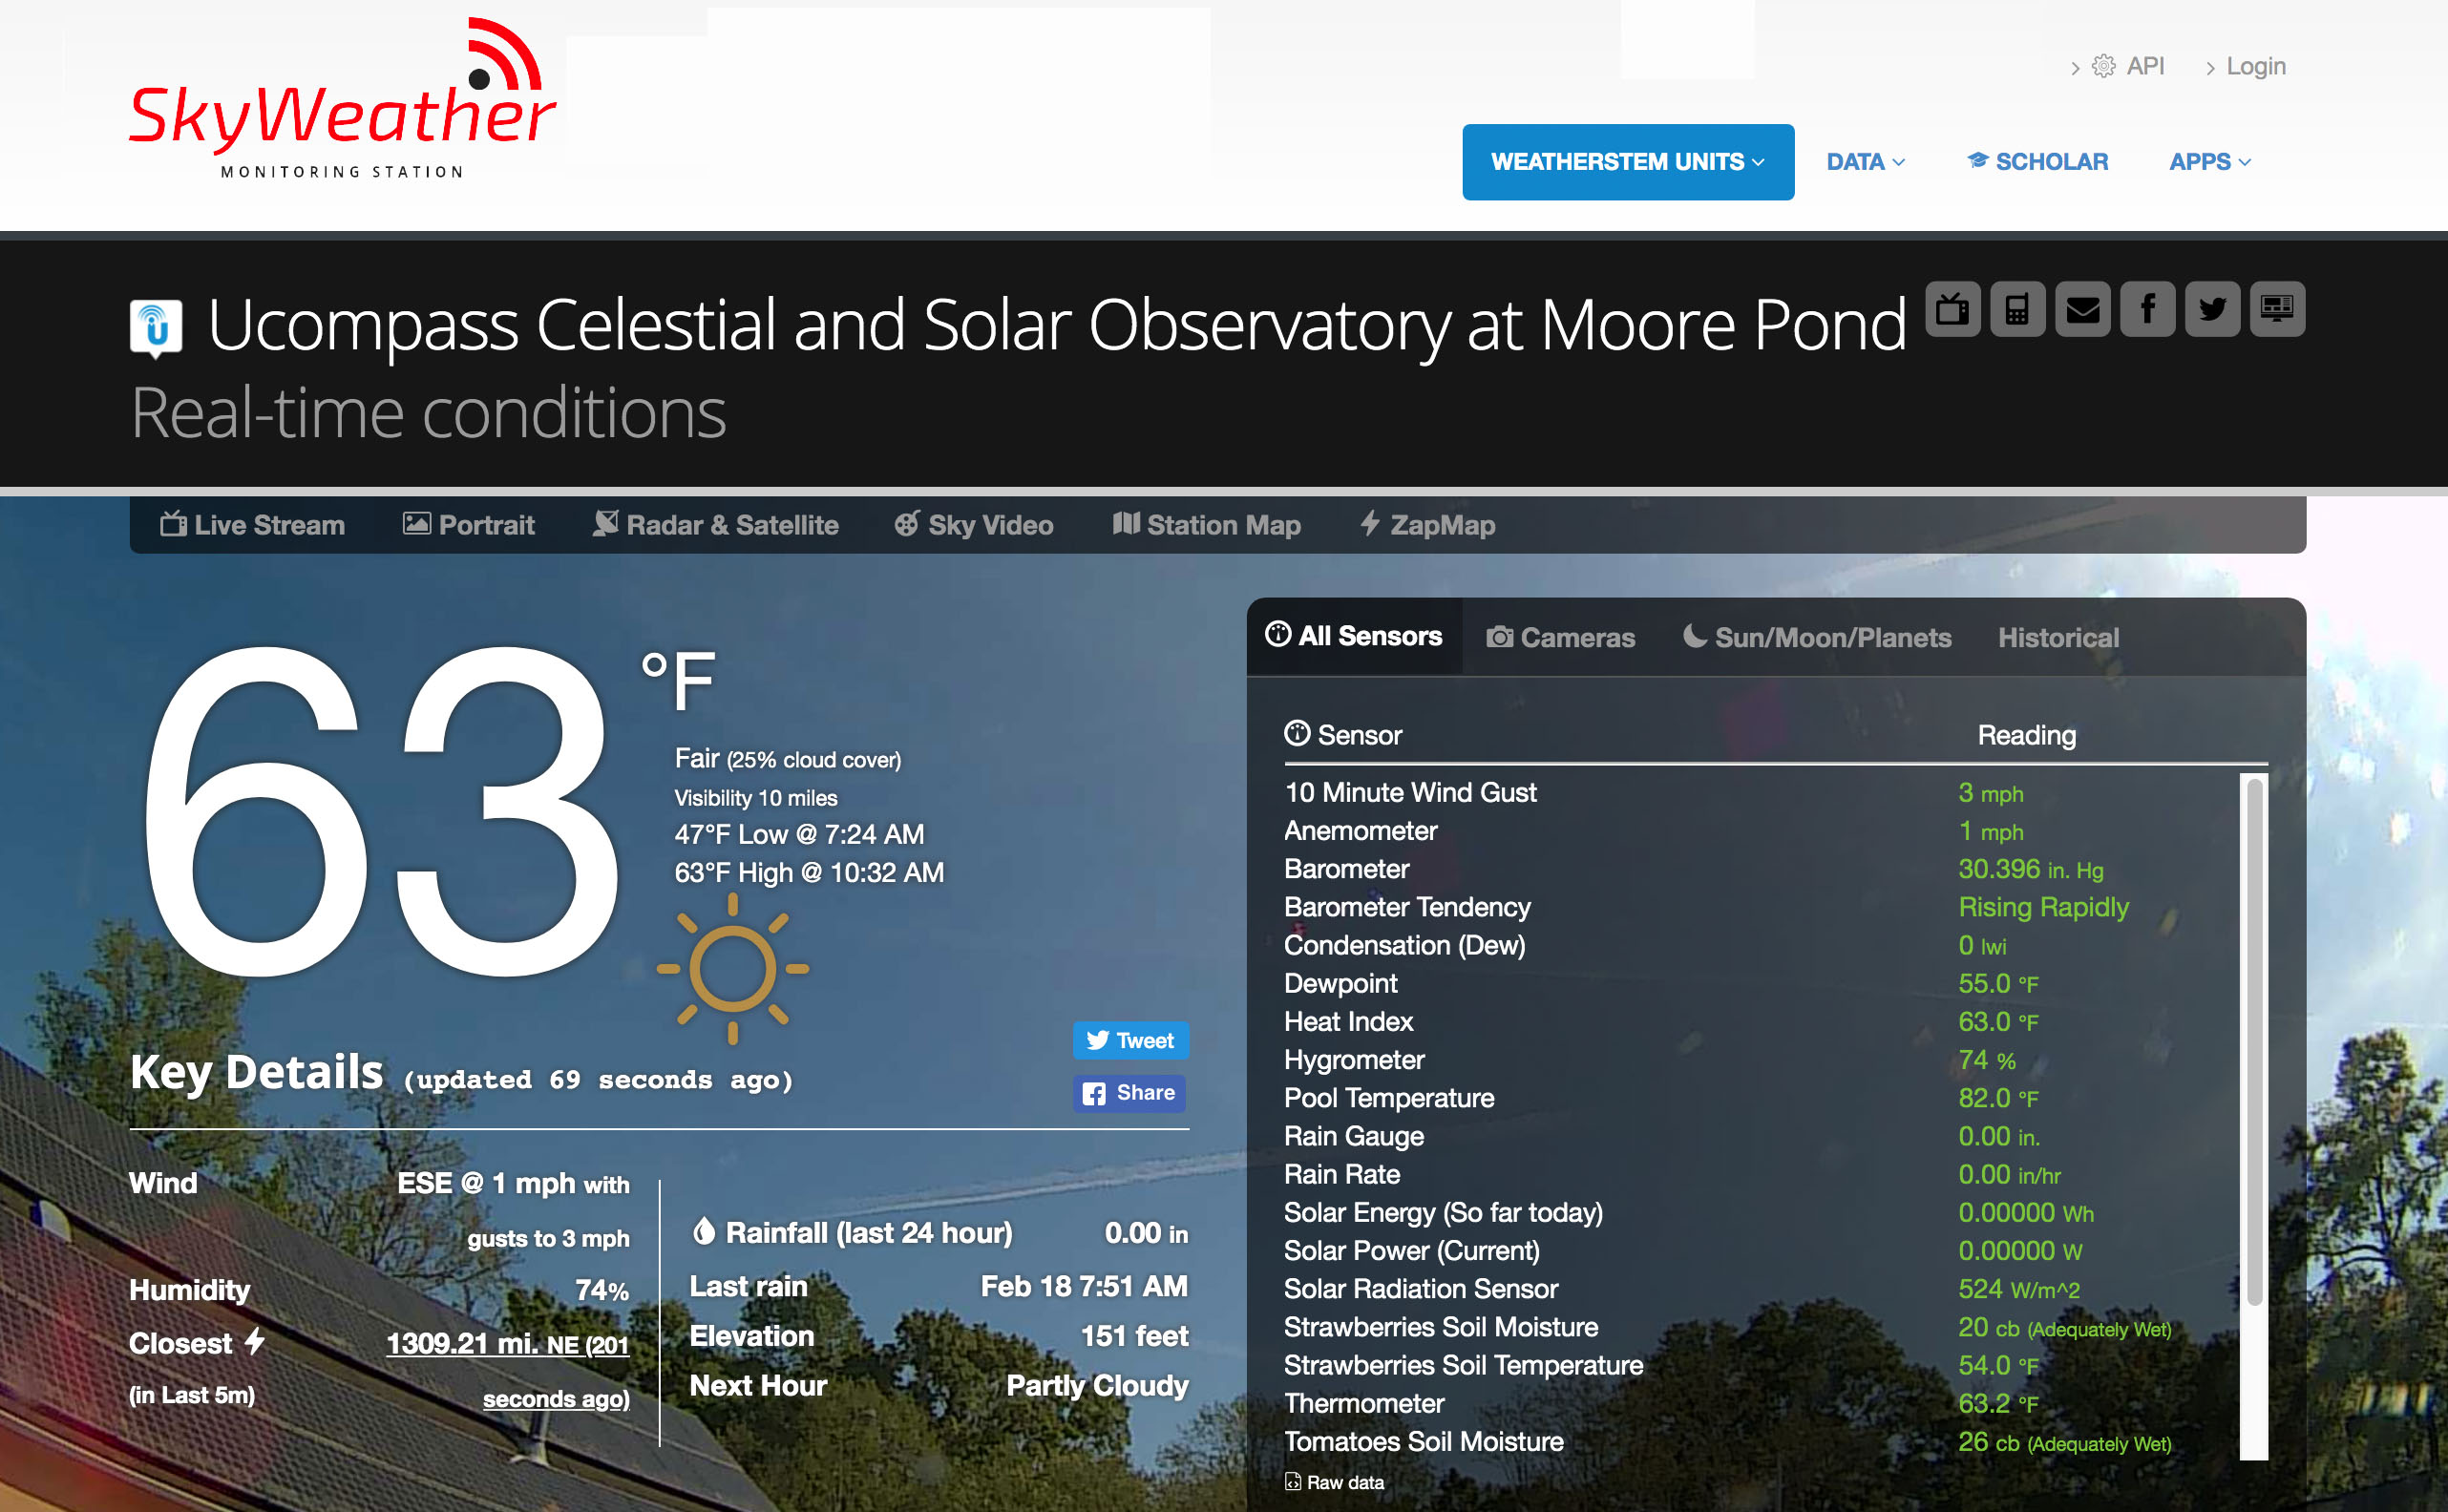Screen dimensions: 2448x1512
Task: Click the TV live stream icon in header
Action: tap(1952, 309)
